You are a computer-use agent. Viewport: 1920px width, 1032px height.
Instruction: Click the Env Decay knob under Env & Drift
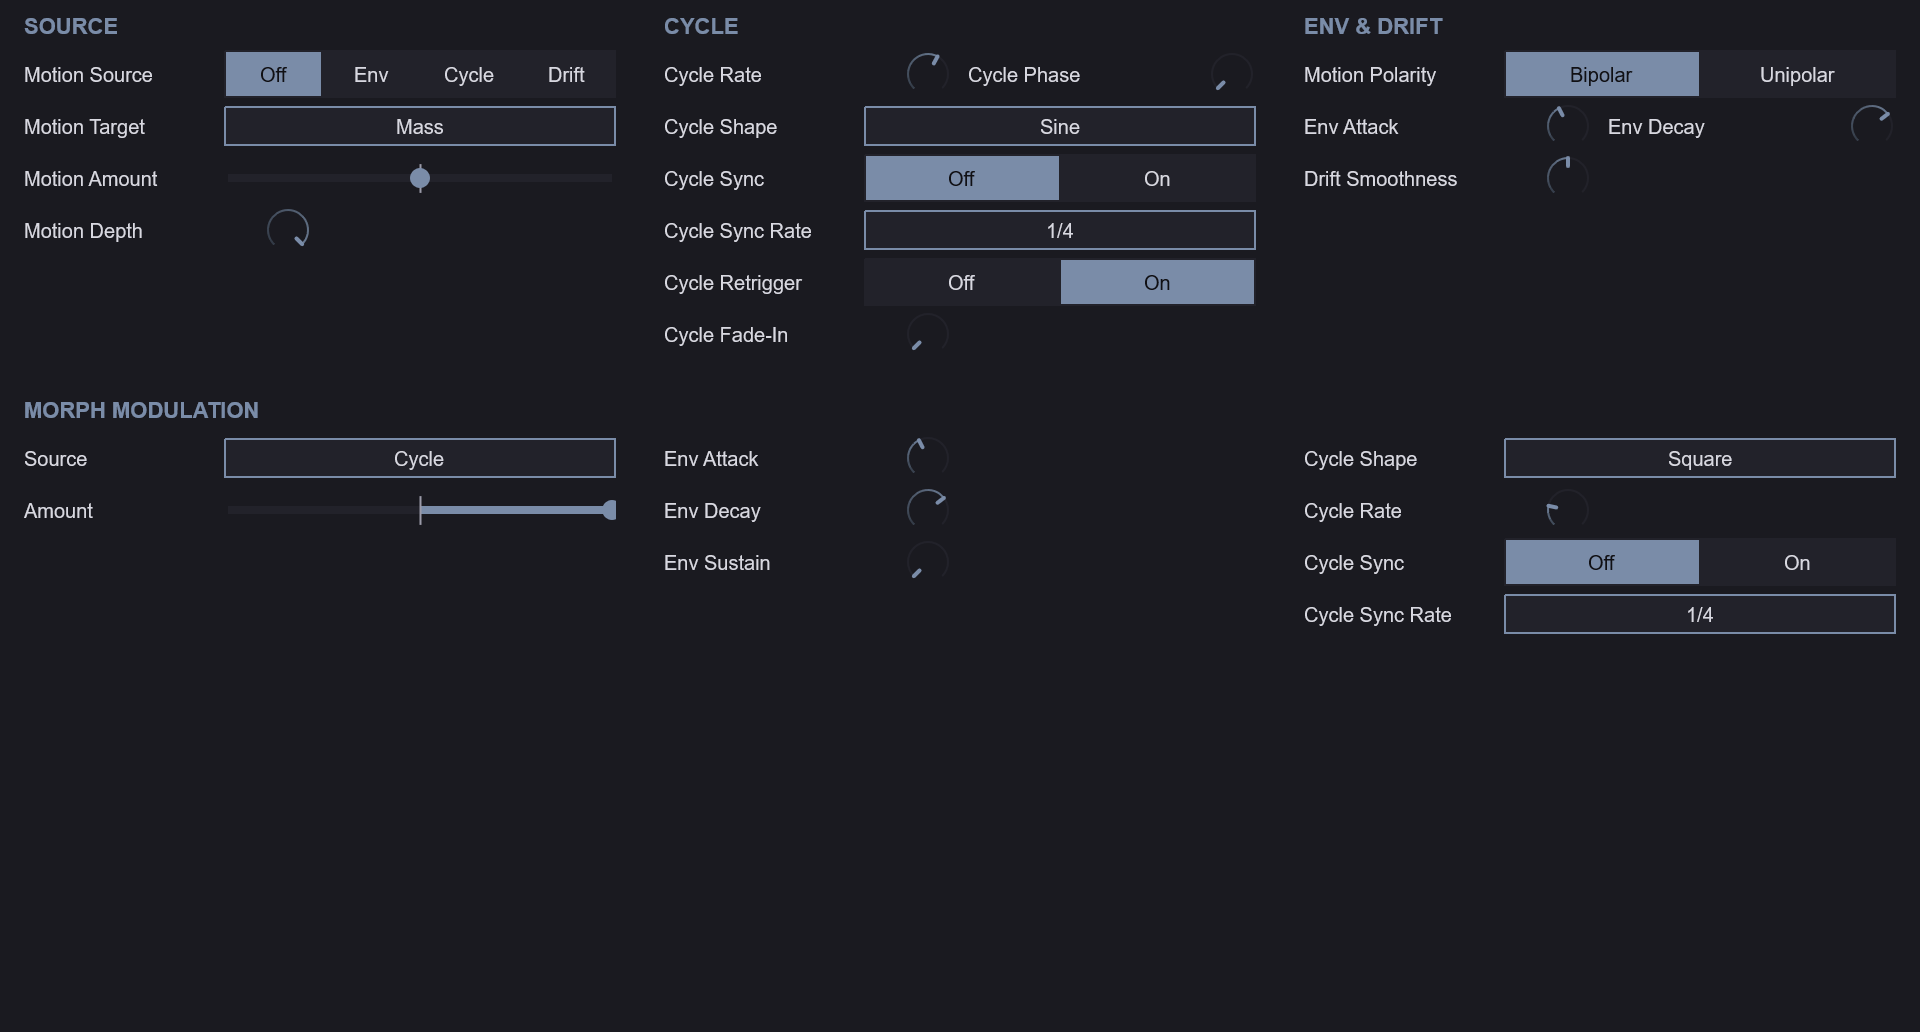pos(1871,126)
